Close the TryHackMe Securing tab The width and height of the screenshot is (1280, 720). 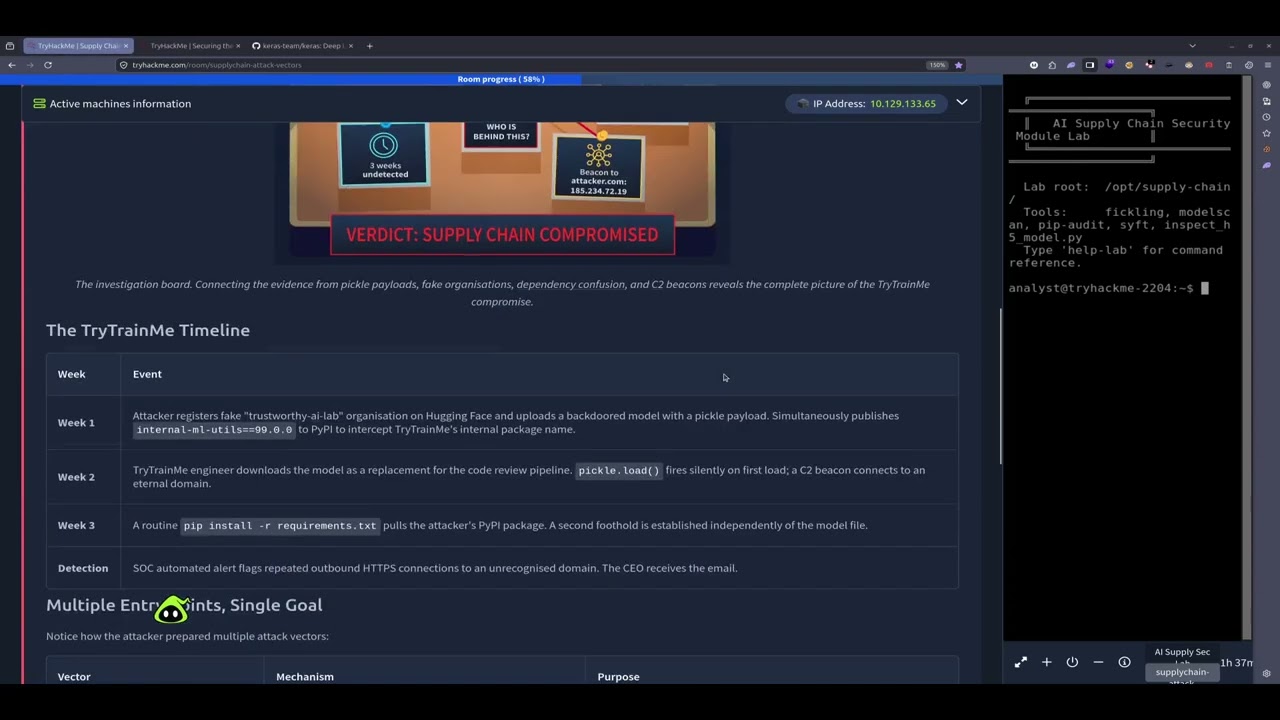(x=238, y=46)
